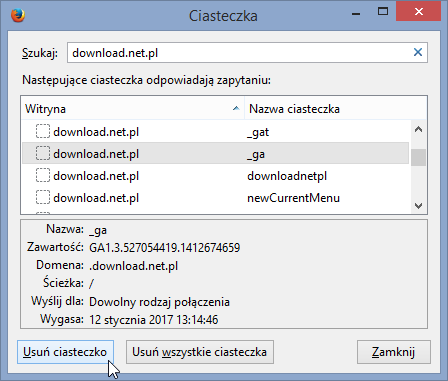Click the Zamknij button

pyautogui.click(x=394, y=352)
